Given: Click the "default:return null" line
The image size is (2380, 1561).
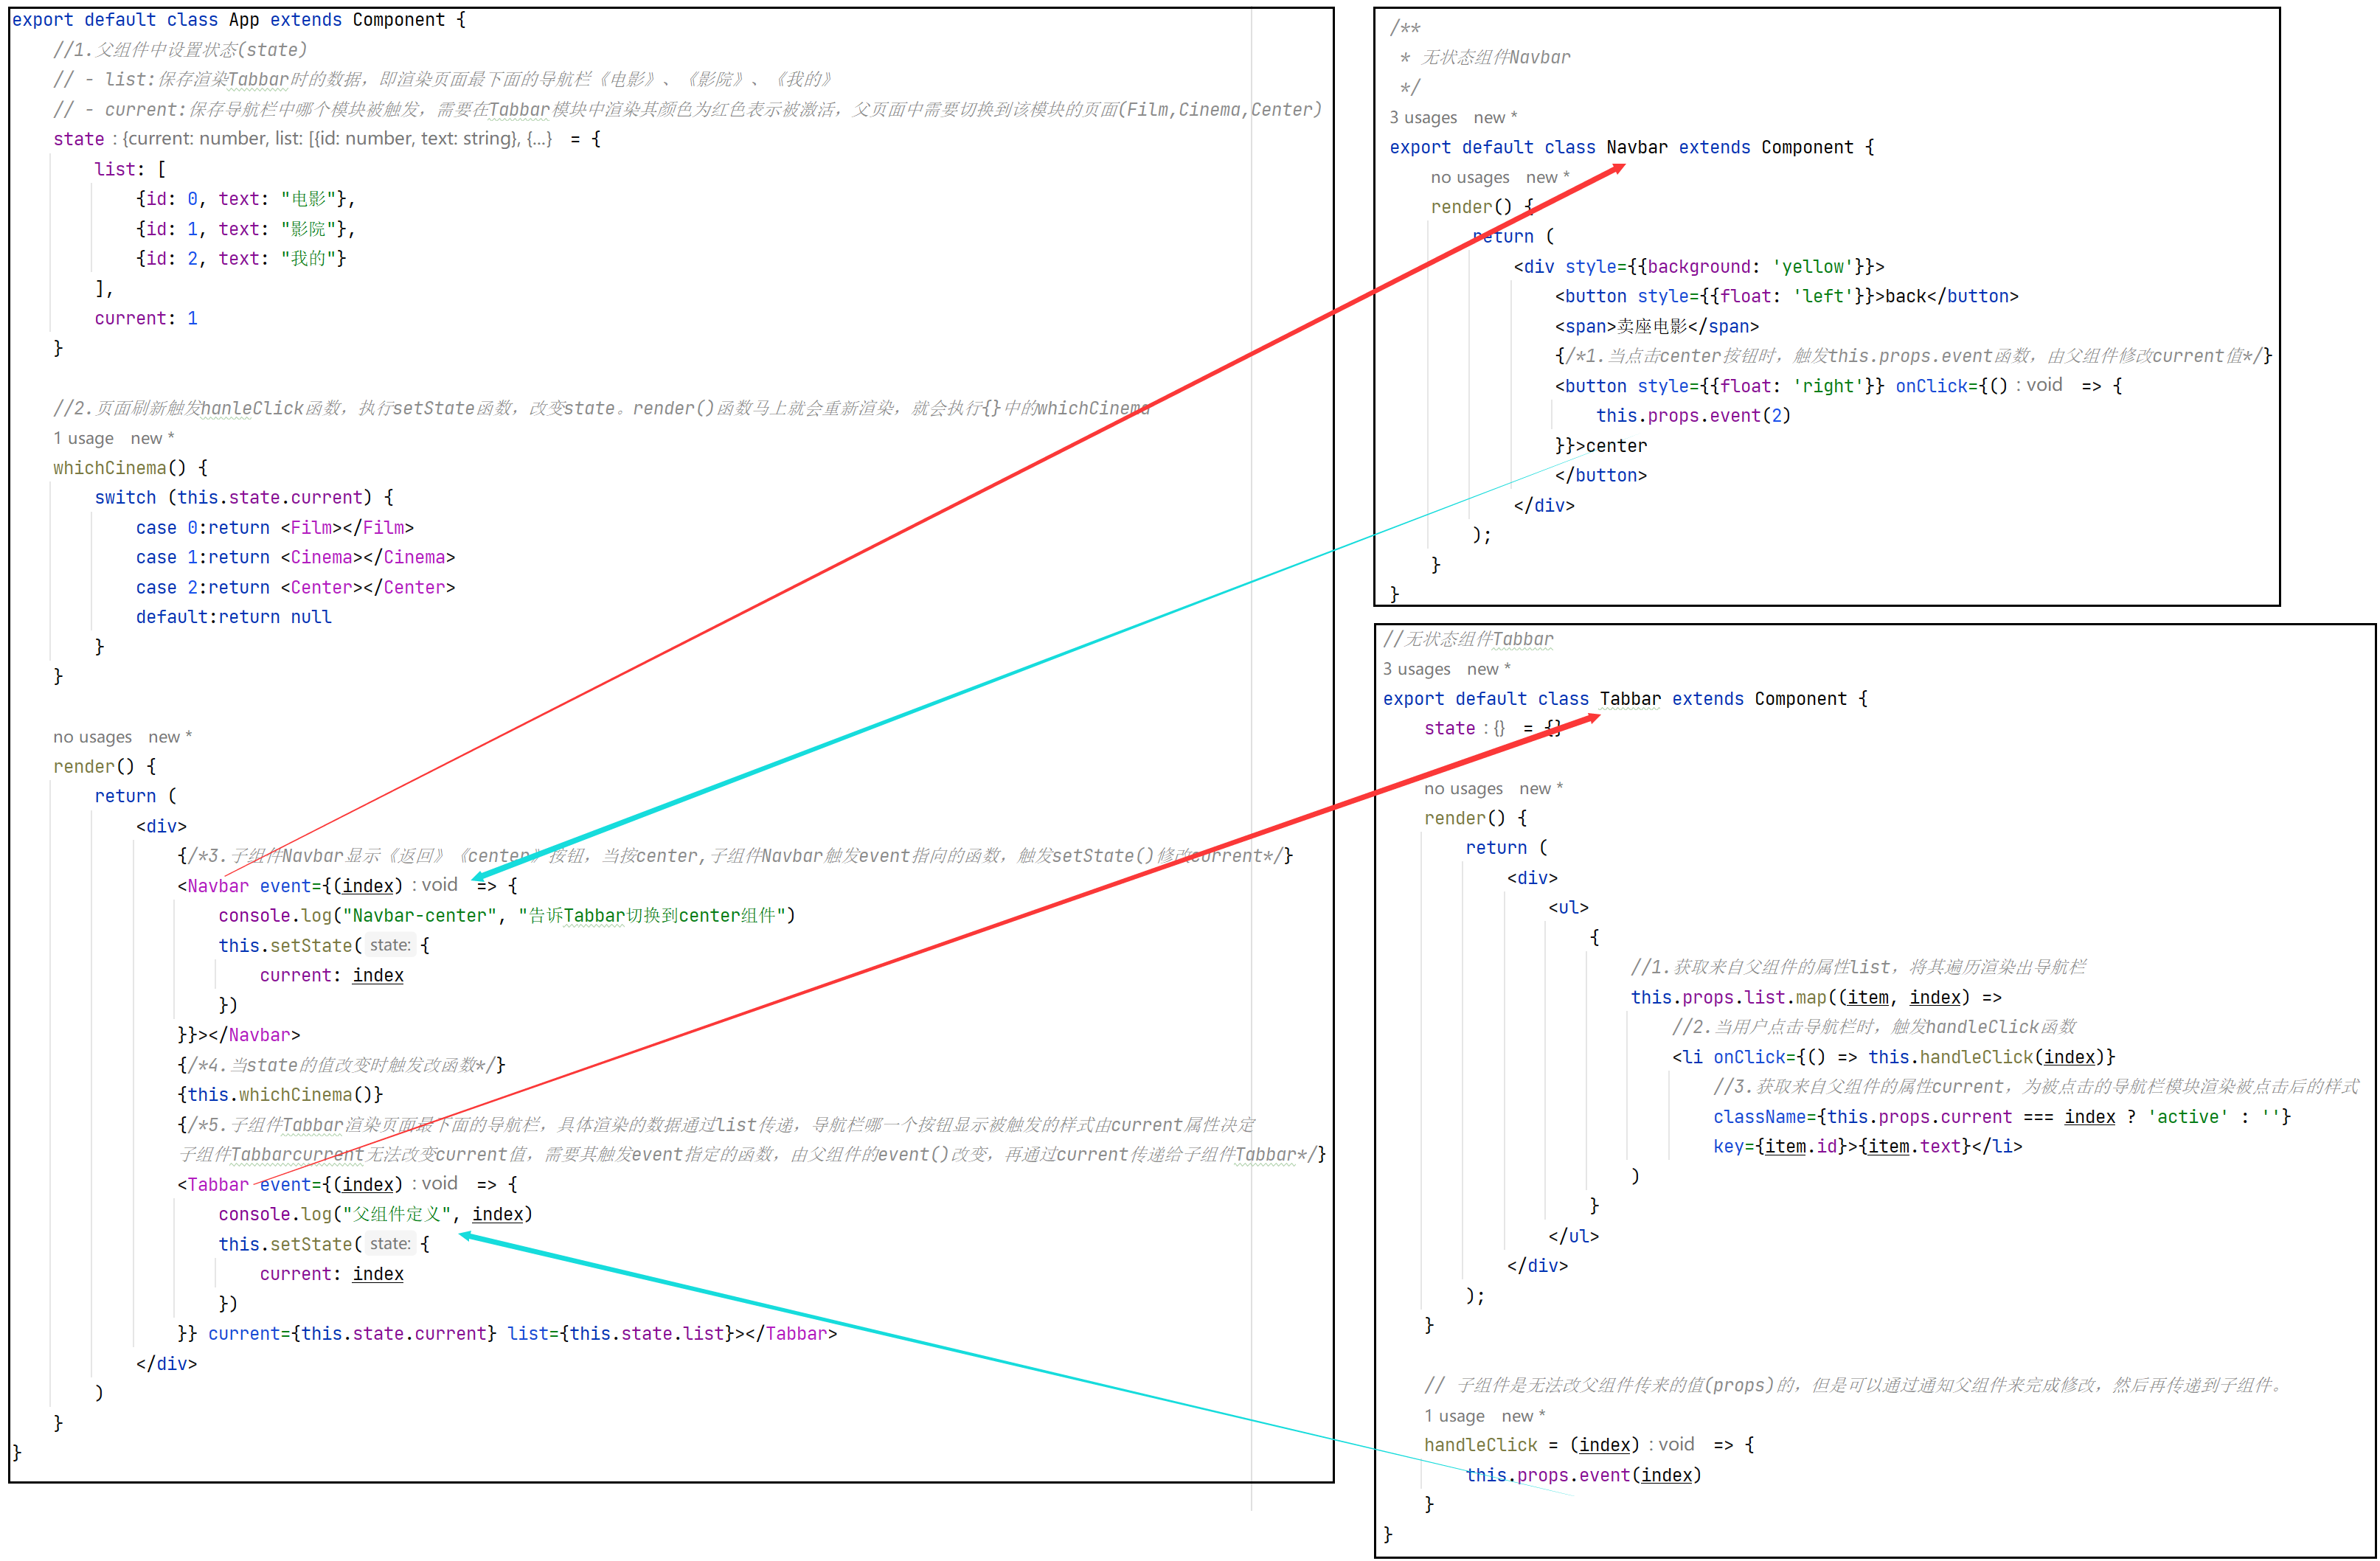Looking at the screenshot, I should click(233, 617).
